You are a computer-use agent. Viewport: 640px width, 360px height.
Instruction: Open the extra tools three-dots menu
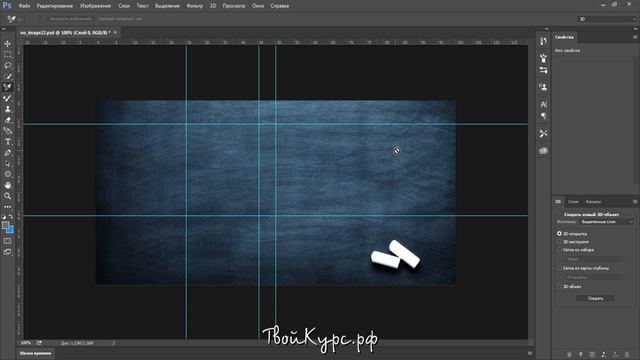point(7,207)
